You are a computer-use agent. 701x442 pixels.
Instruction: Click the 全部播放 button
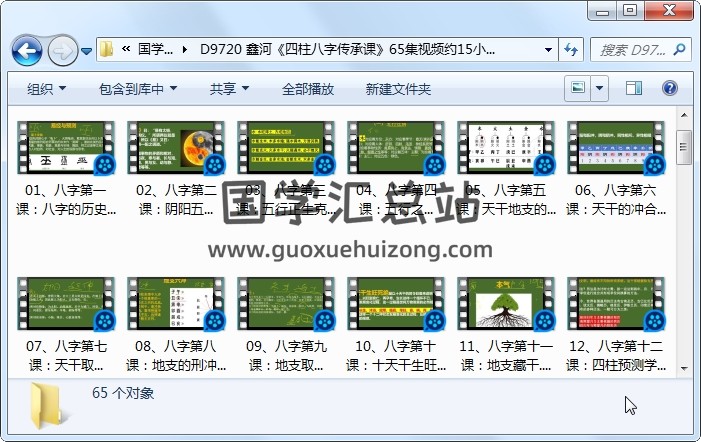point(308,89)
